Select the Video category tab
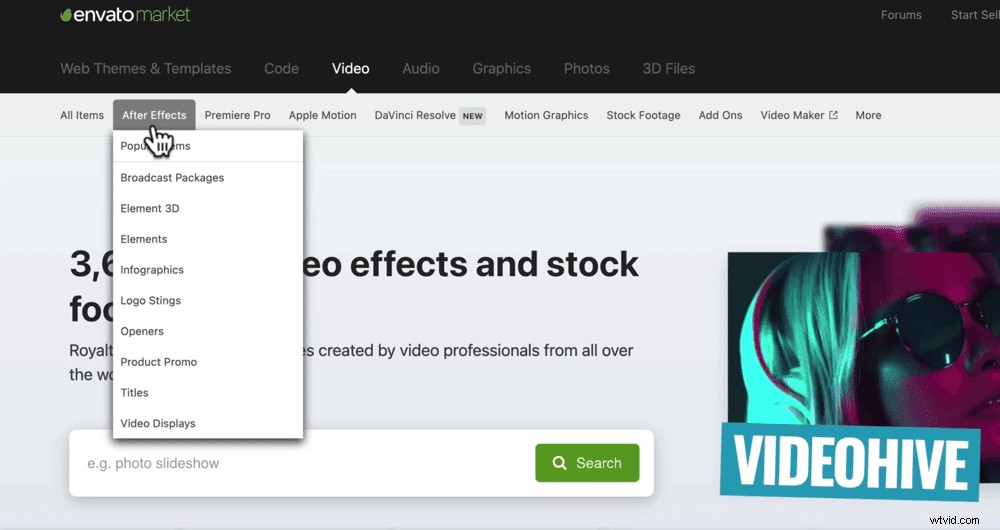 pos(350,68)
